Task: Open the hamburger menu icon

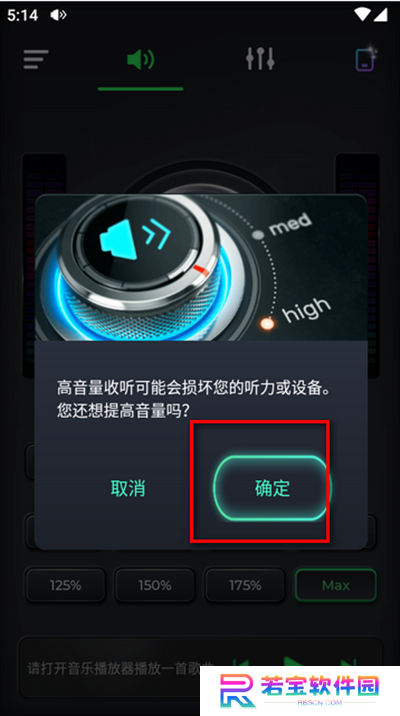Action: (36, 59)
